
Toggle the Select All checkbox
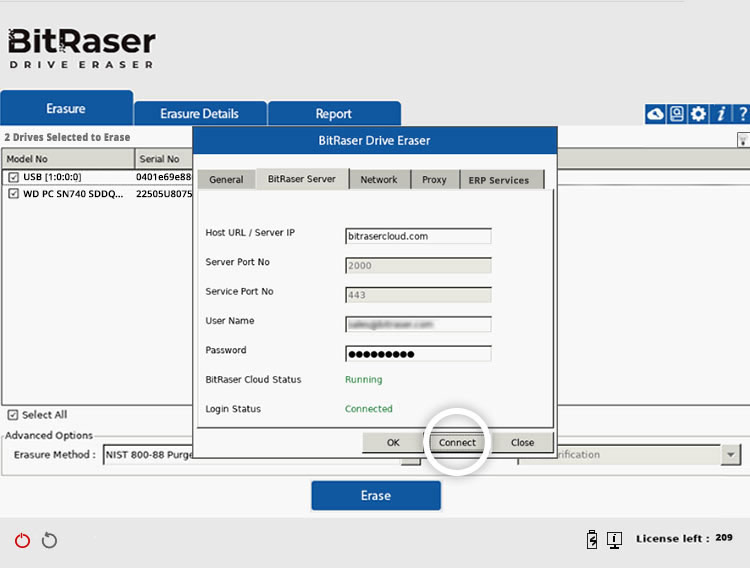13,415
